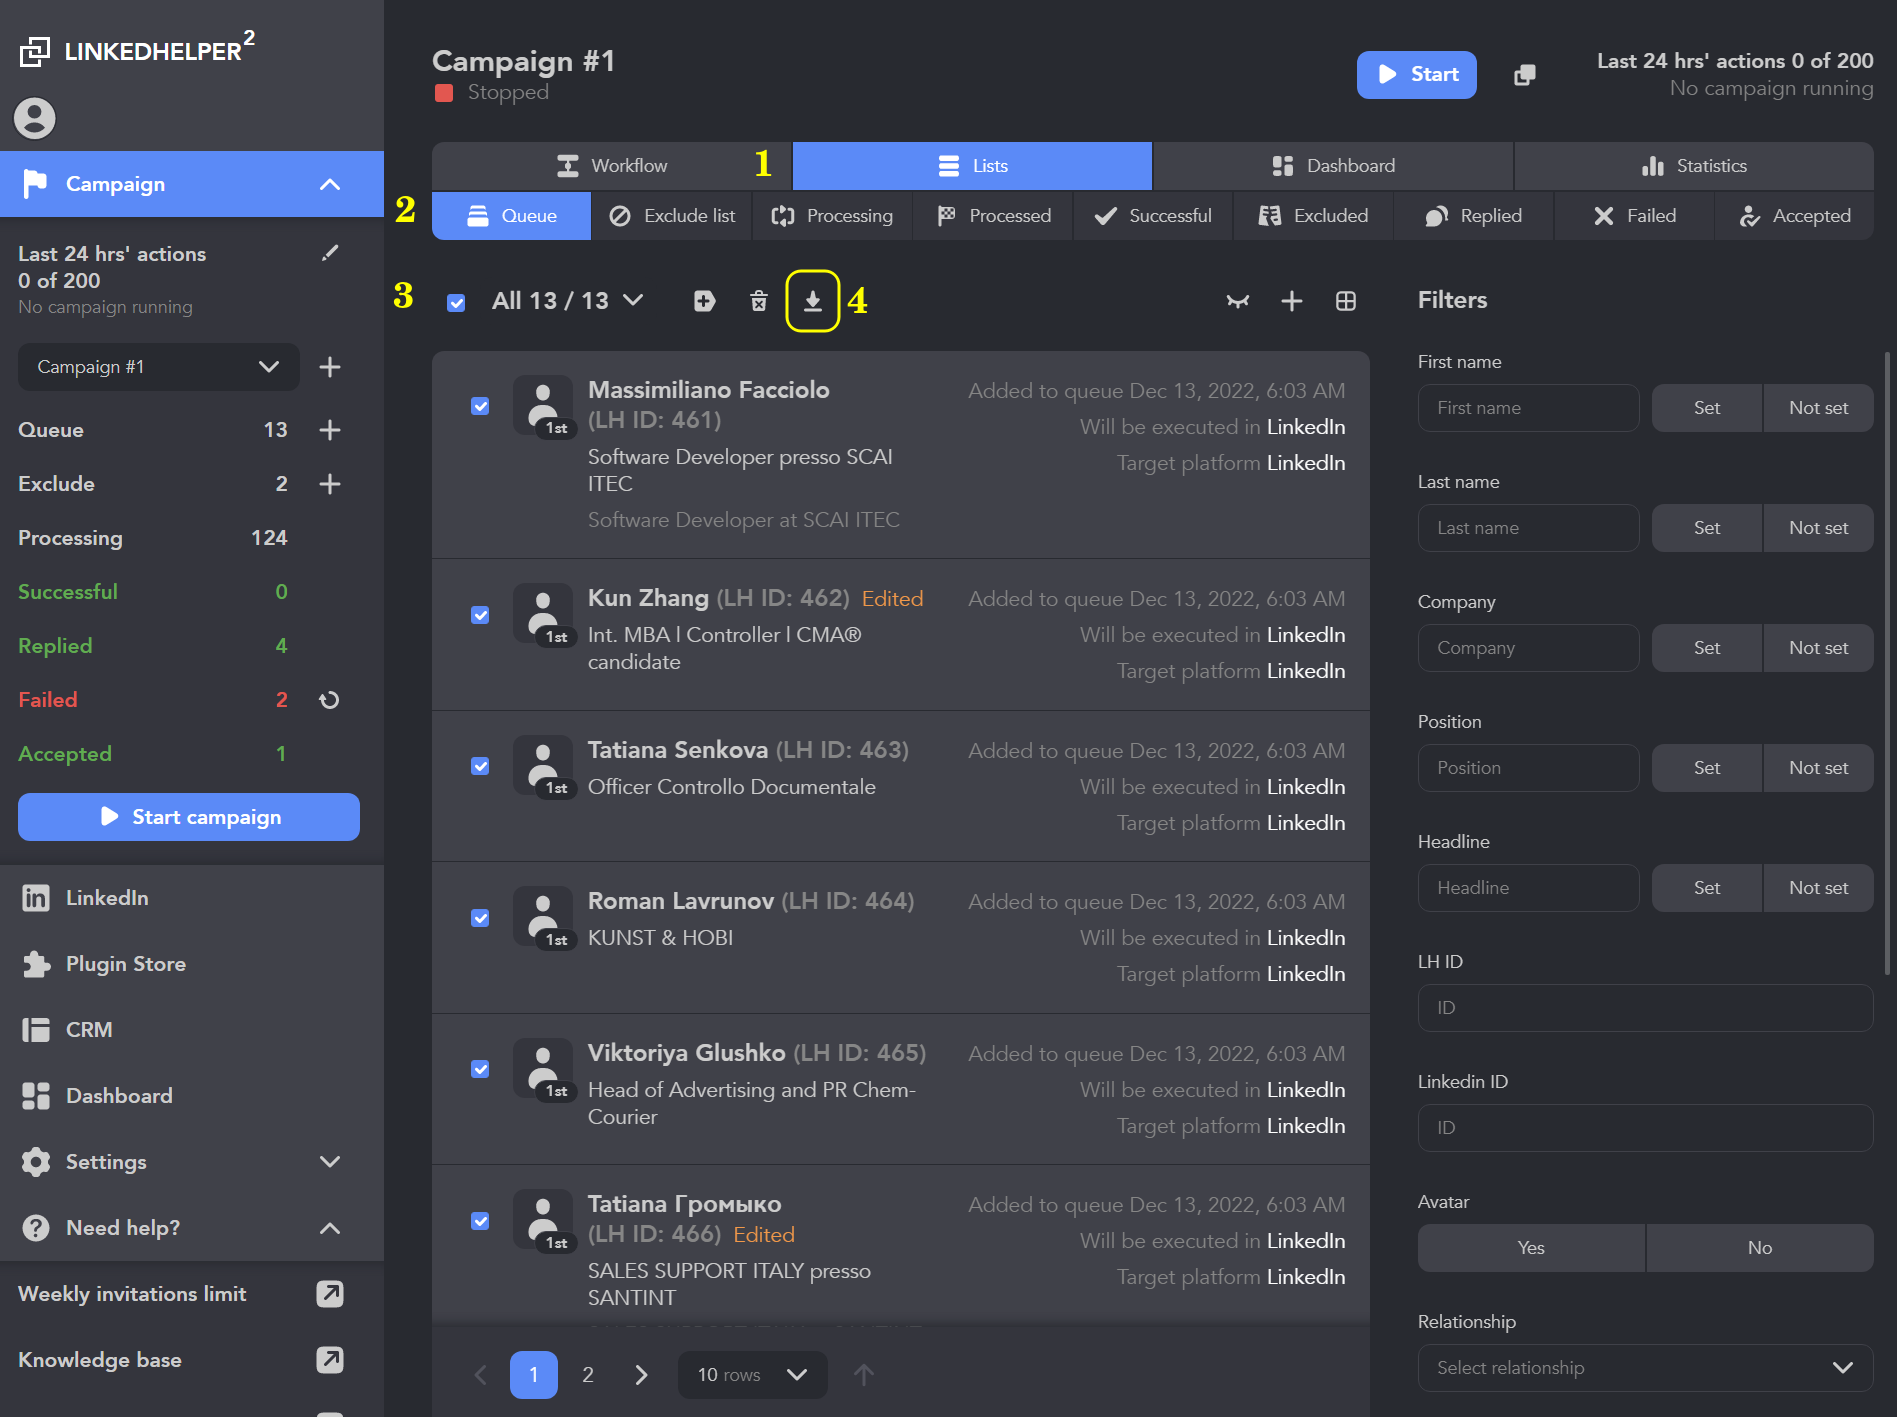Click Set for First name filter
The width and height of the screenshot is (1897, 1417).
[1707, 408]
